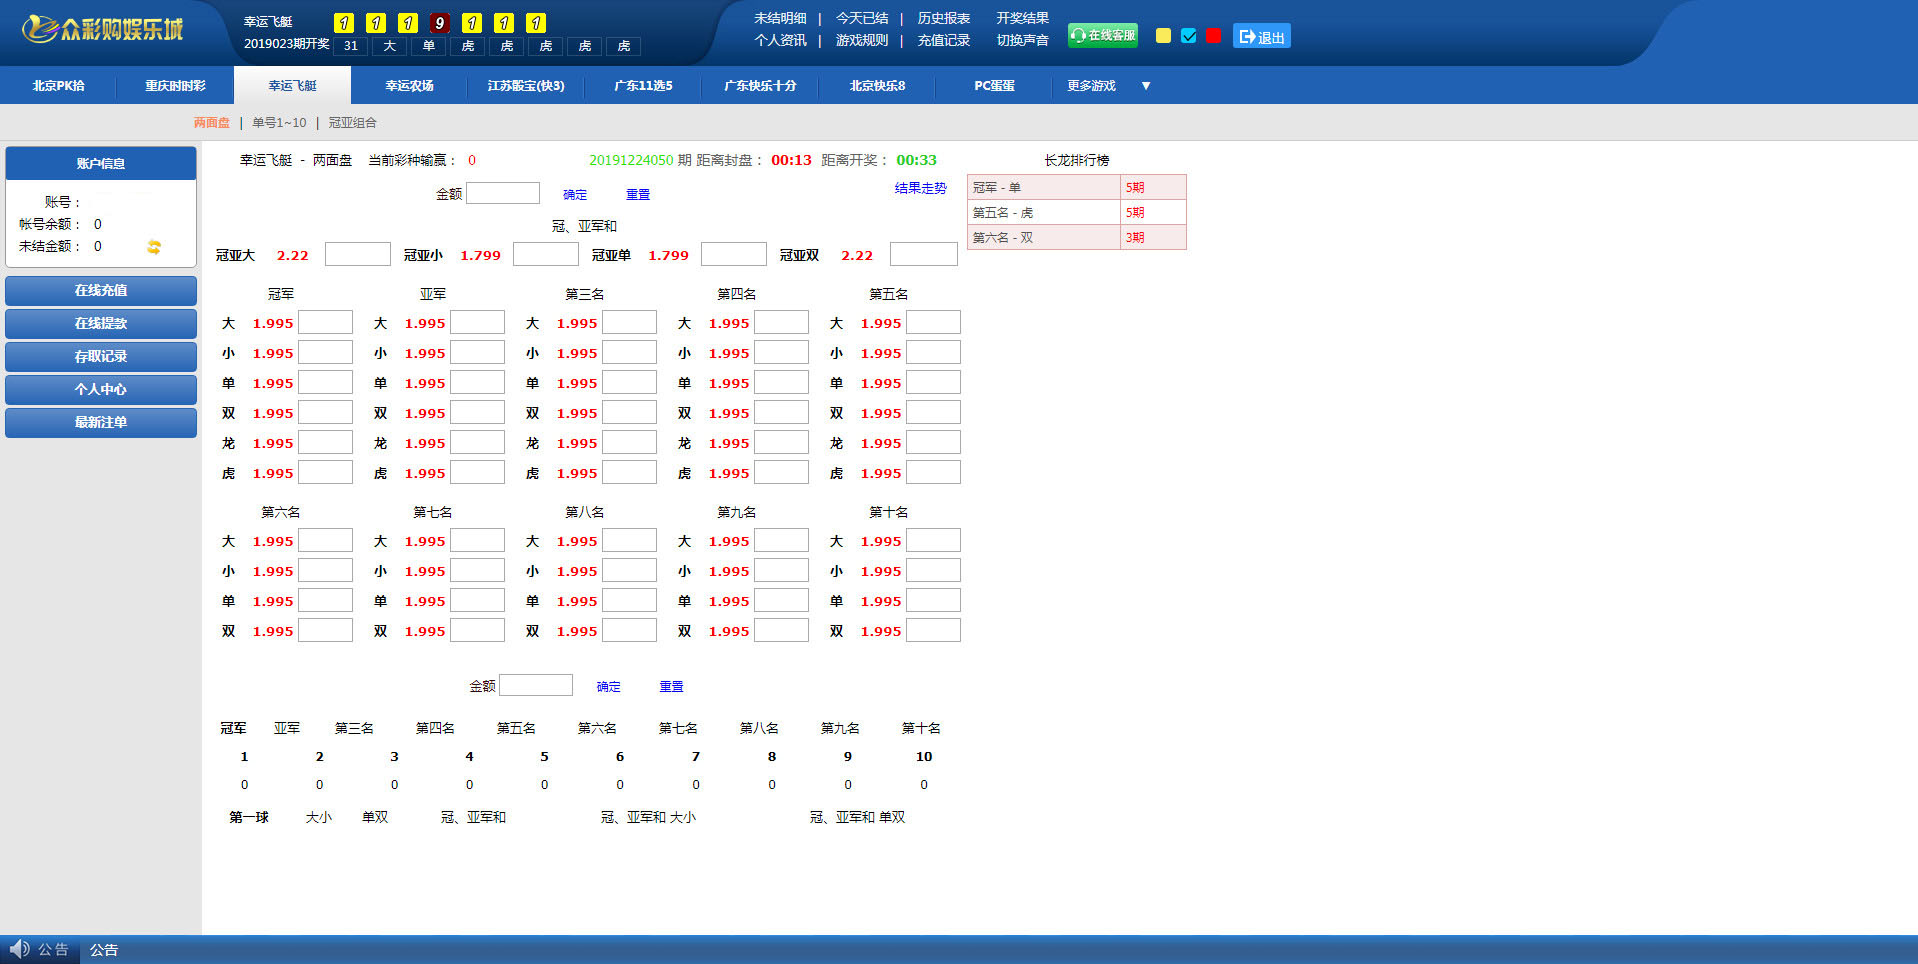Open 开奖结果 link
The height and width of the screenshot is (964, 1918).
tap(1022, 18)
